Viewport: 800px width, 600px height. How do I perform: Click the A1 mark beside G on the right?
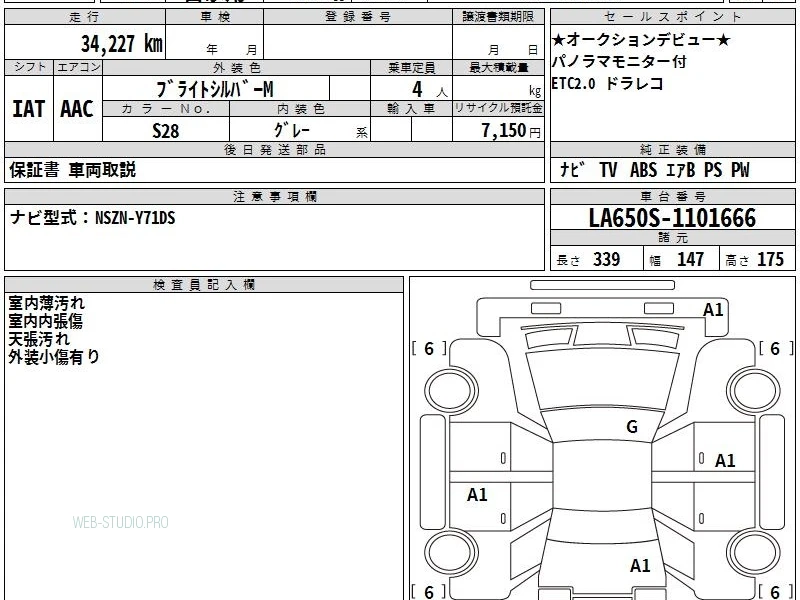[x=725, y=461]
